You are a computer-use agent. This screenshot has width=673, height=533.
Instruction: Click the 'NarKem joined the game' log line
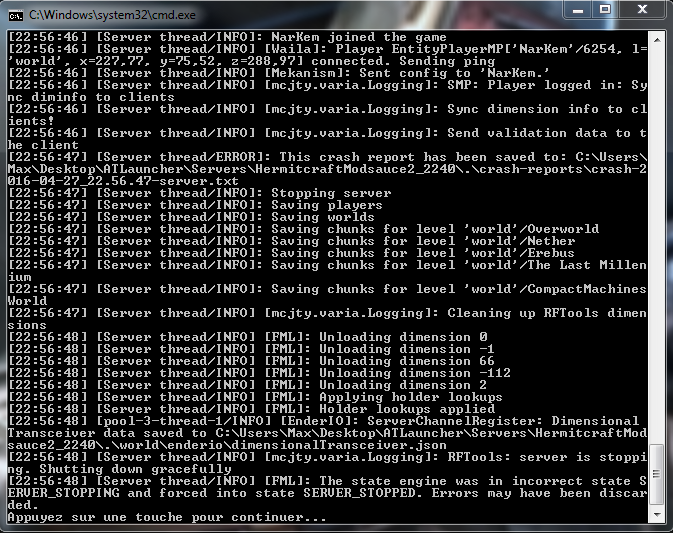point(227,37)
